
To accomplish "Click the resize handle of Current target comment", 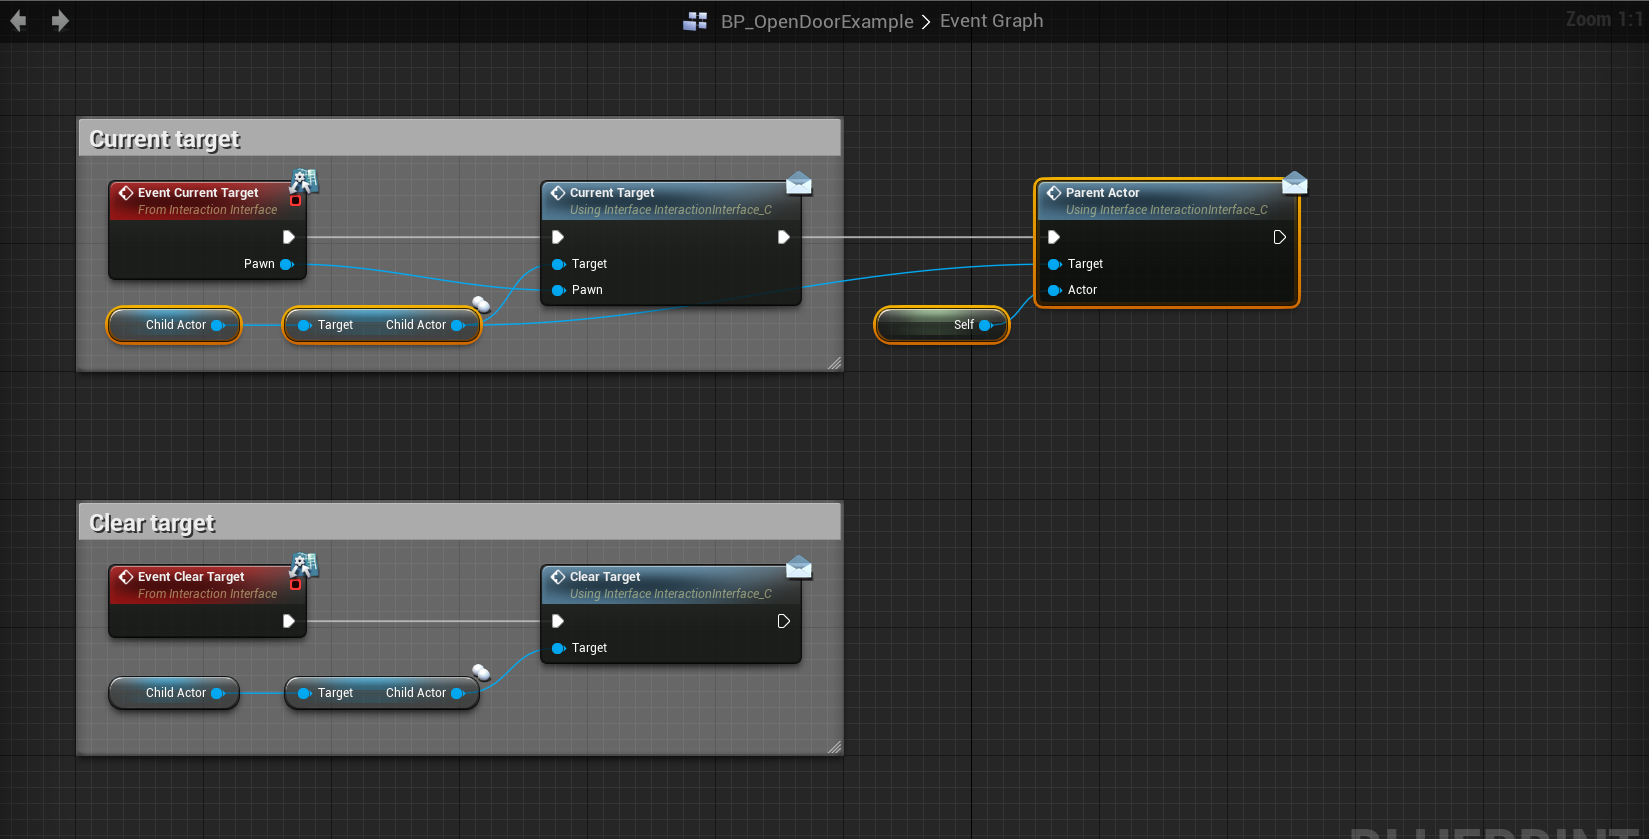I will 834,364.
